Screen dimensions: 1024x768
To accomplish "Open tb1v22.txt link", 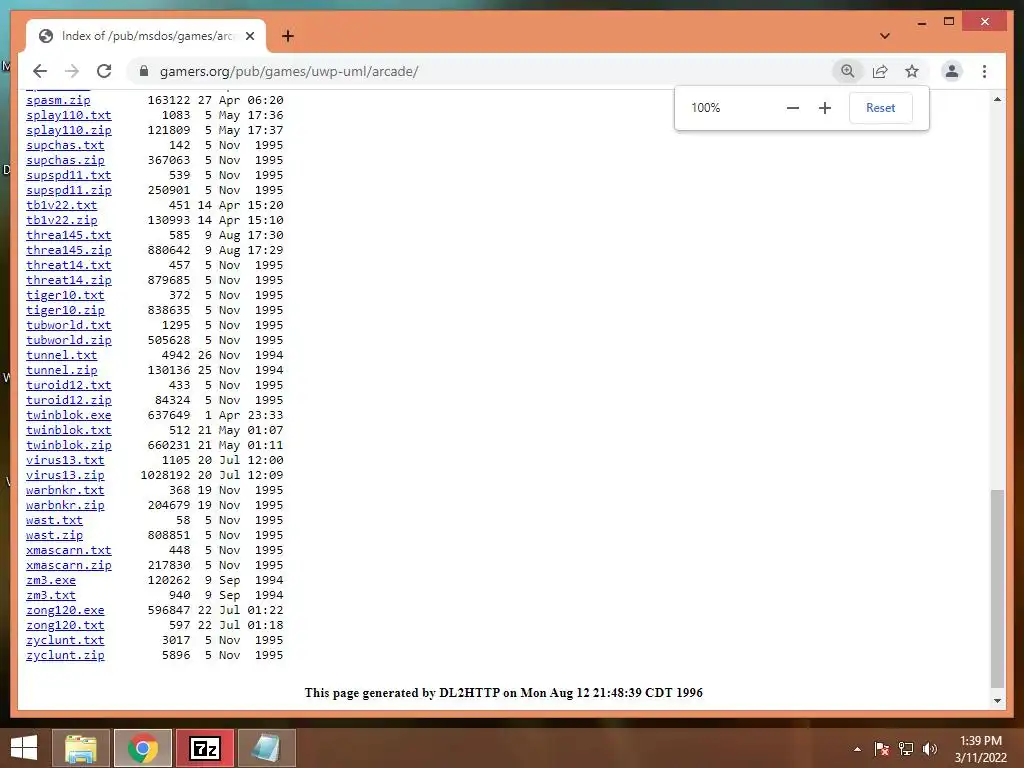I will 61,205.
